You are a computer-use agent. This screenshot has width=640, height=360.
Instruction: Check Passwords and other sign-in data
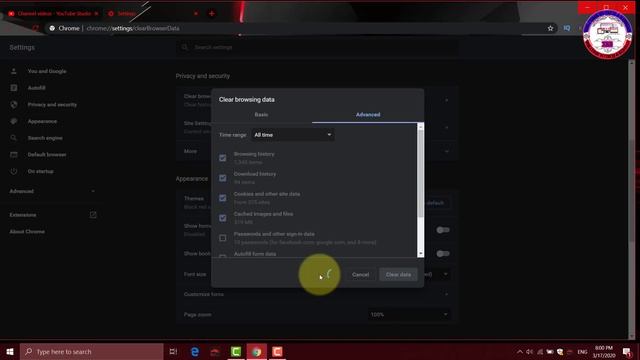[x=222, y=238]
